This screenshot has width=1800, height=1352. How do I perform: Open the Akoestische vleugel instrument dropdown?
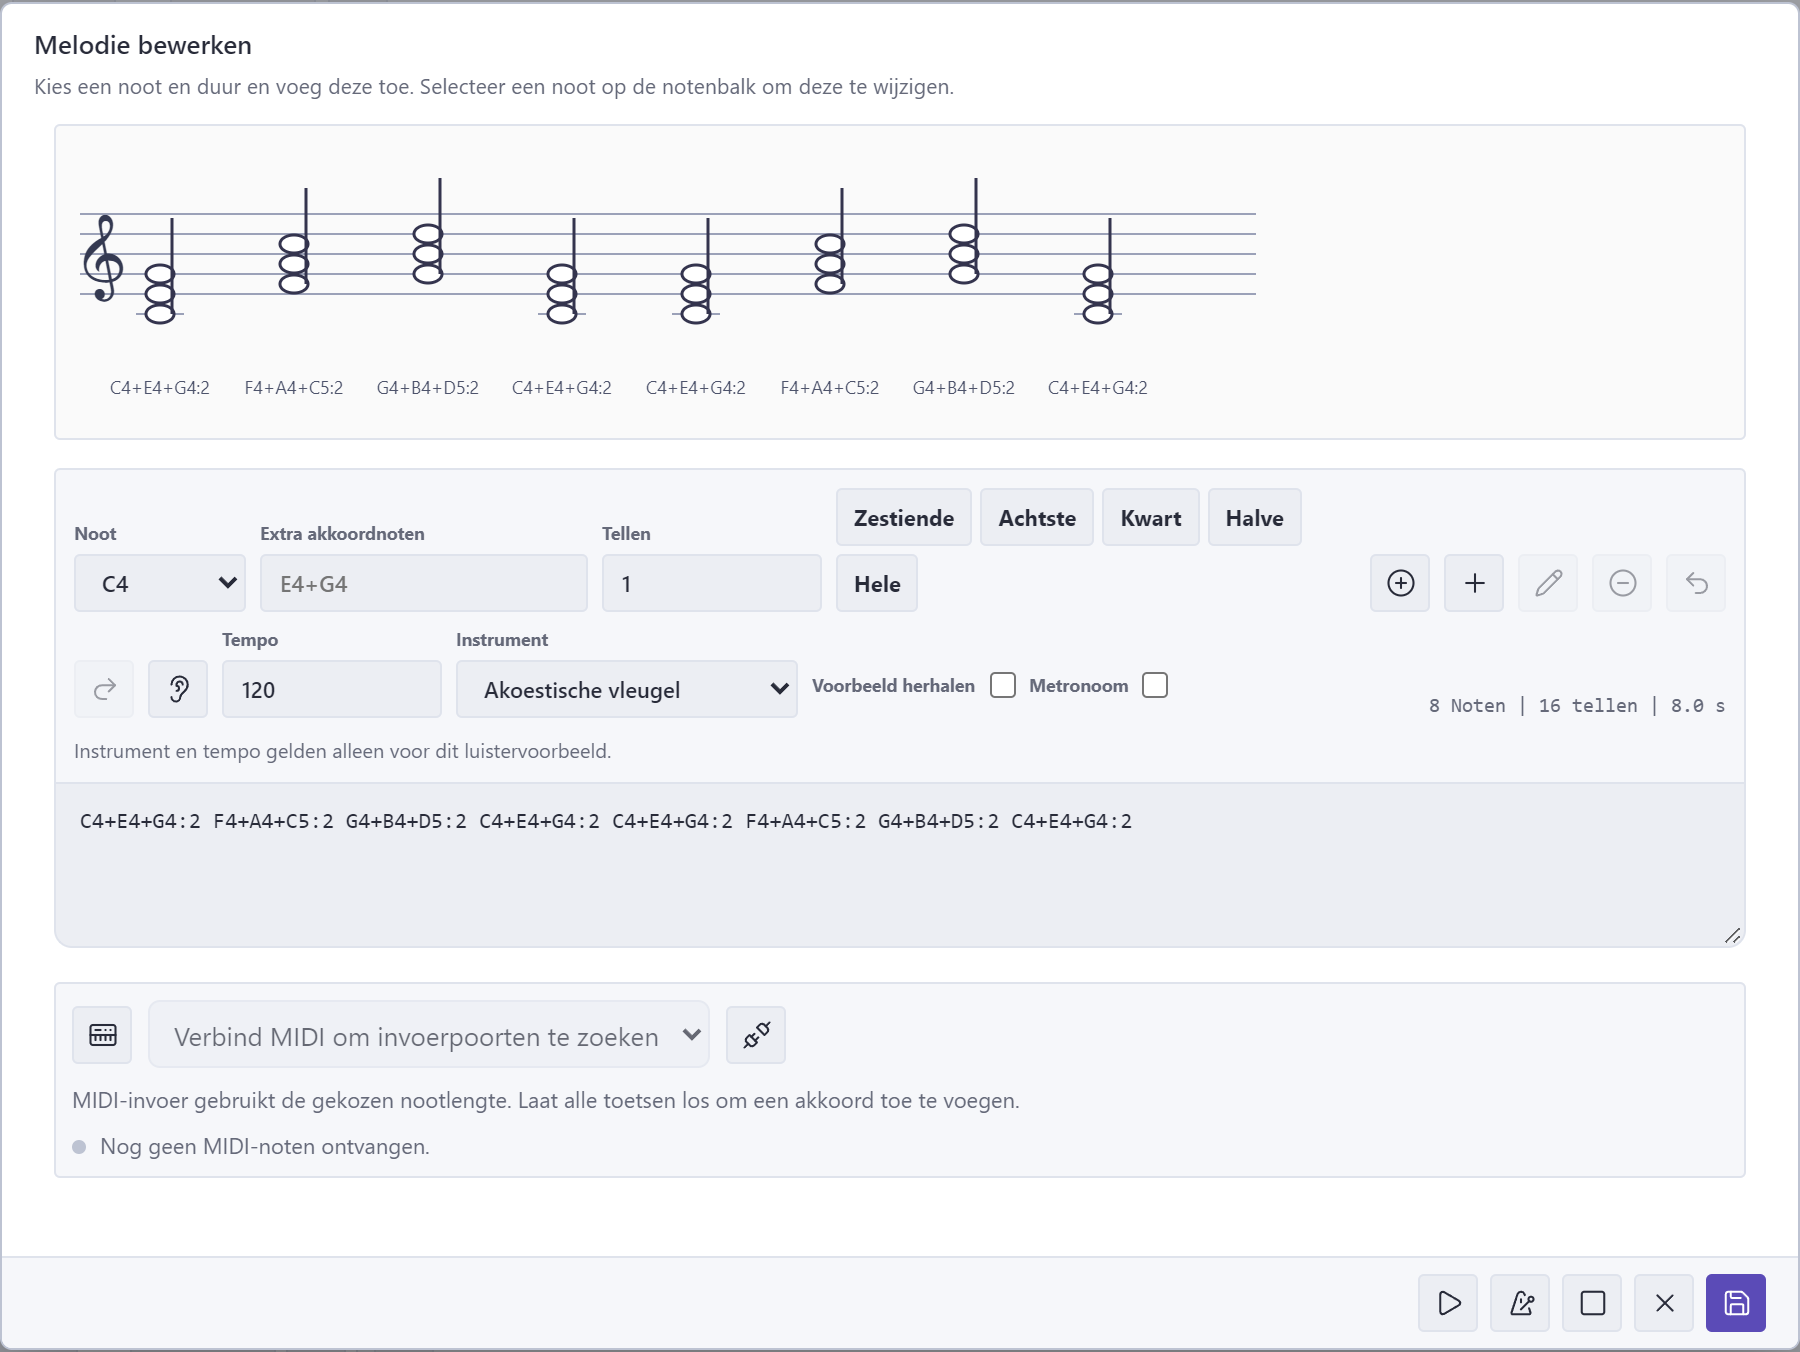pyautogui.click(x=627, y=689)
